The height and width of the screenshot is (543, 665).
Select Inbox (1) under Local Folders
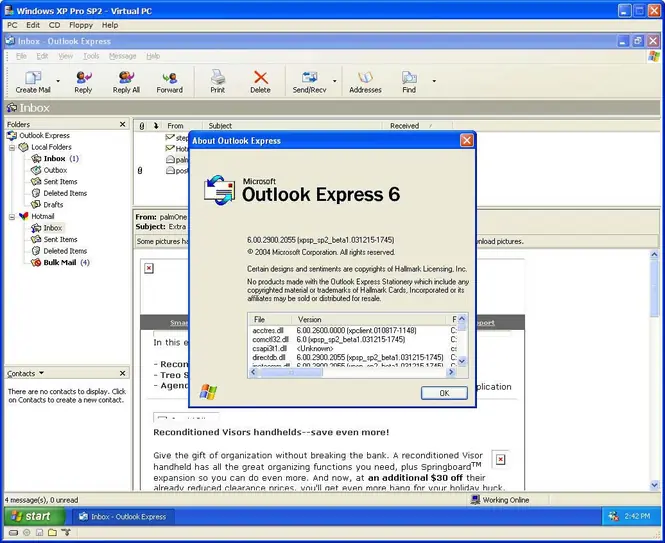click(x=61, y=159)
